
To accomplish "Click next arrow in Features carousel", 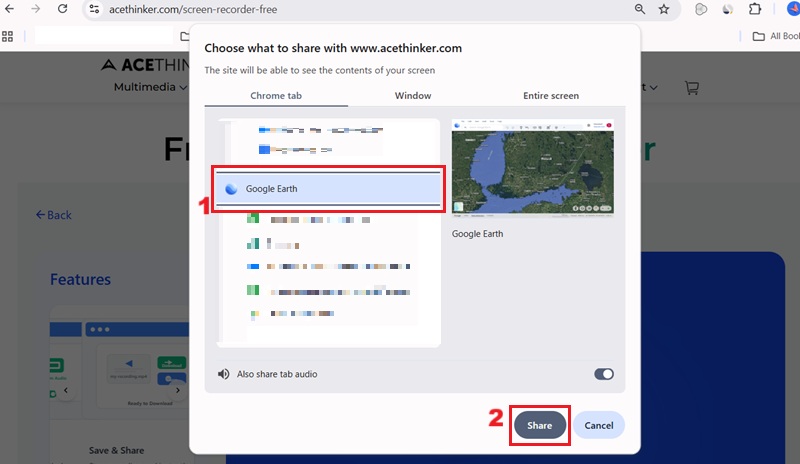I will [178, 390].
